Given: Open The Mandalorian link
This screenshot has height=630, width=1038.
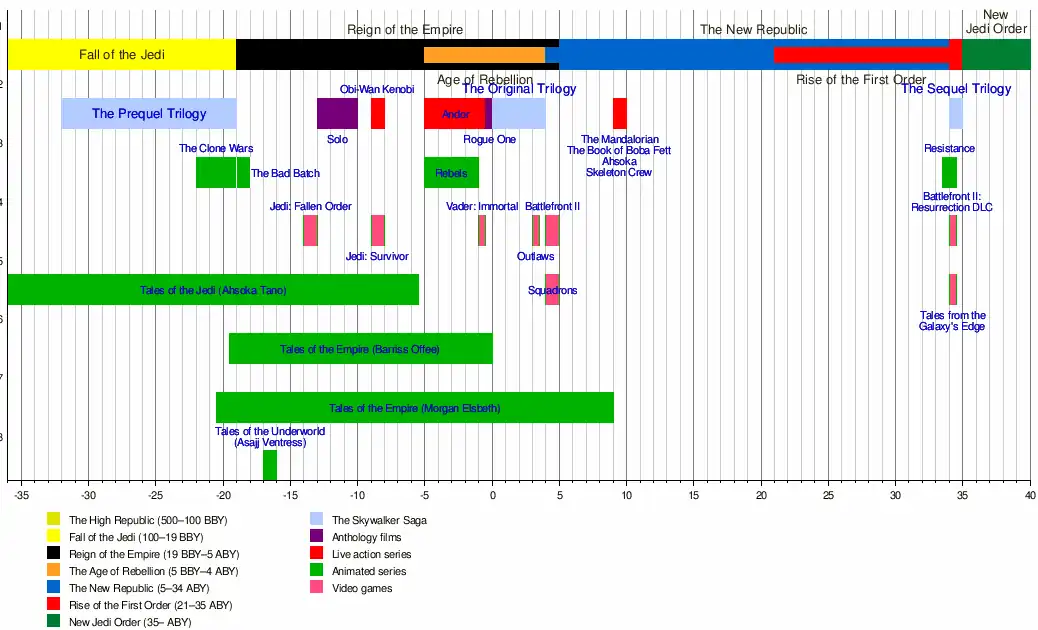Looking at the screenshot, I should pyautogui.click(x=620, y=139).
